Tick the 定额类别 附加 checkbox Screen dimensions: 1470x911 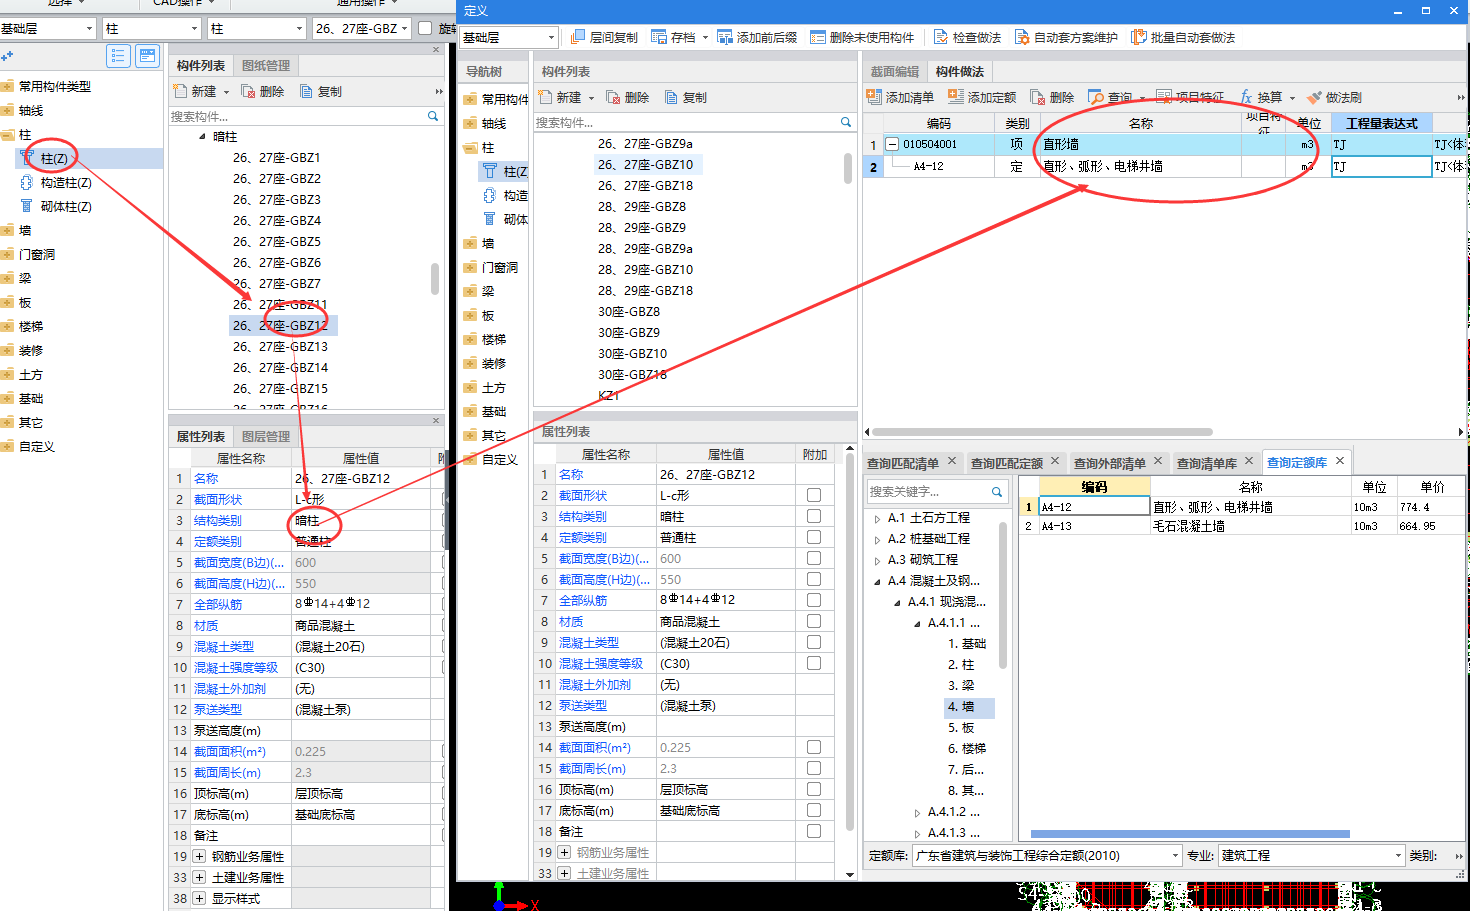pyautogui.click(x=814, y=537)
